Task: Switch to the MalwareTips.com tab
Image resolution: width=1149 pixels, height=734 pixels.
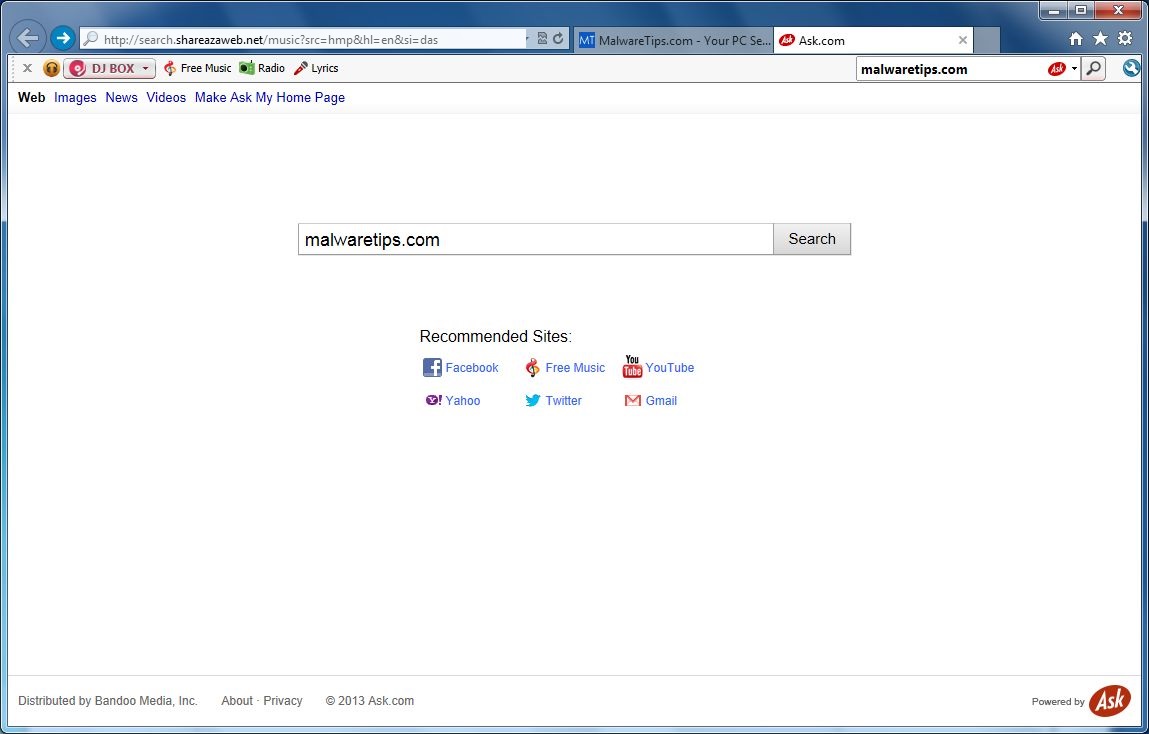Action: coord(673,40)
